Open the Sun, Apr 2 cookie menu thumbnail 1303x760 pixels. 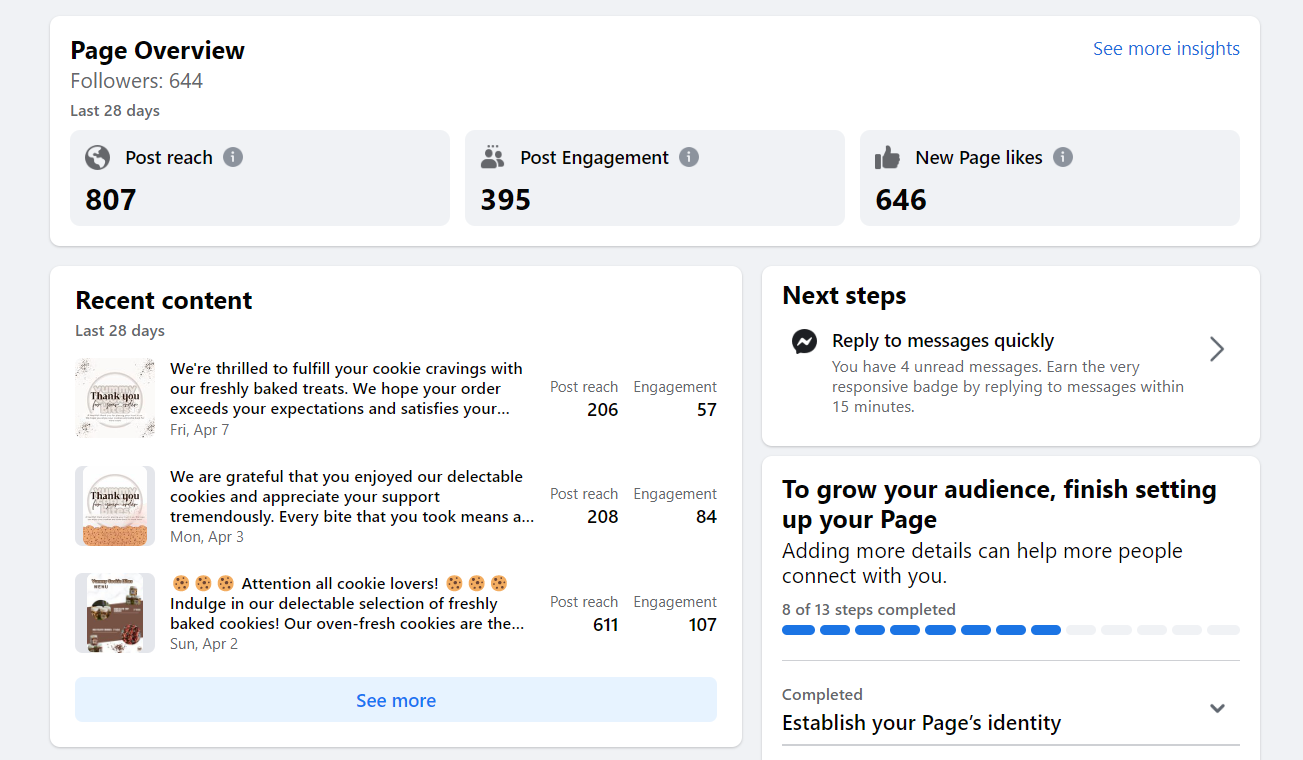click(x=115, y=613)
